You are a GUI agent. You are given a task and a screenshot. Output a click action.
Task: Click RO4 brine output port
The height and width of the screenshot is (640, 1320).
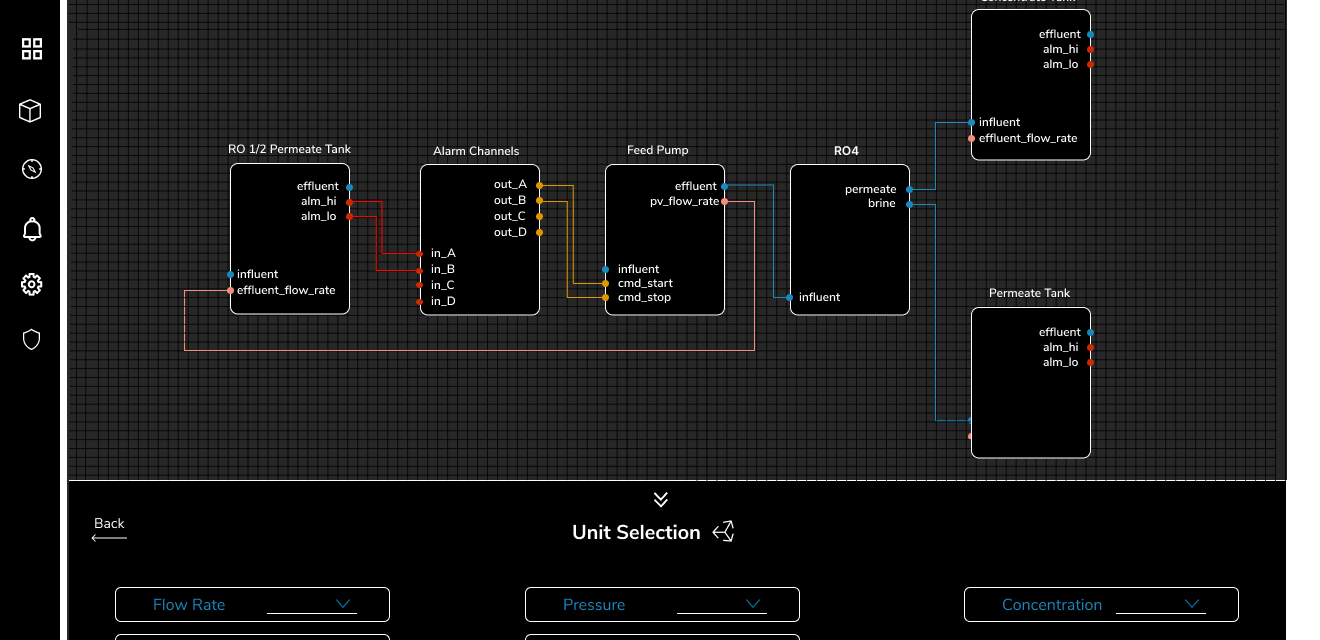point(909,204)
